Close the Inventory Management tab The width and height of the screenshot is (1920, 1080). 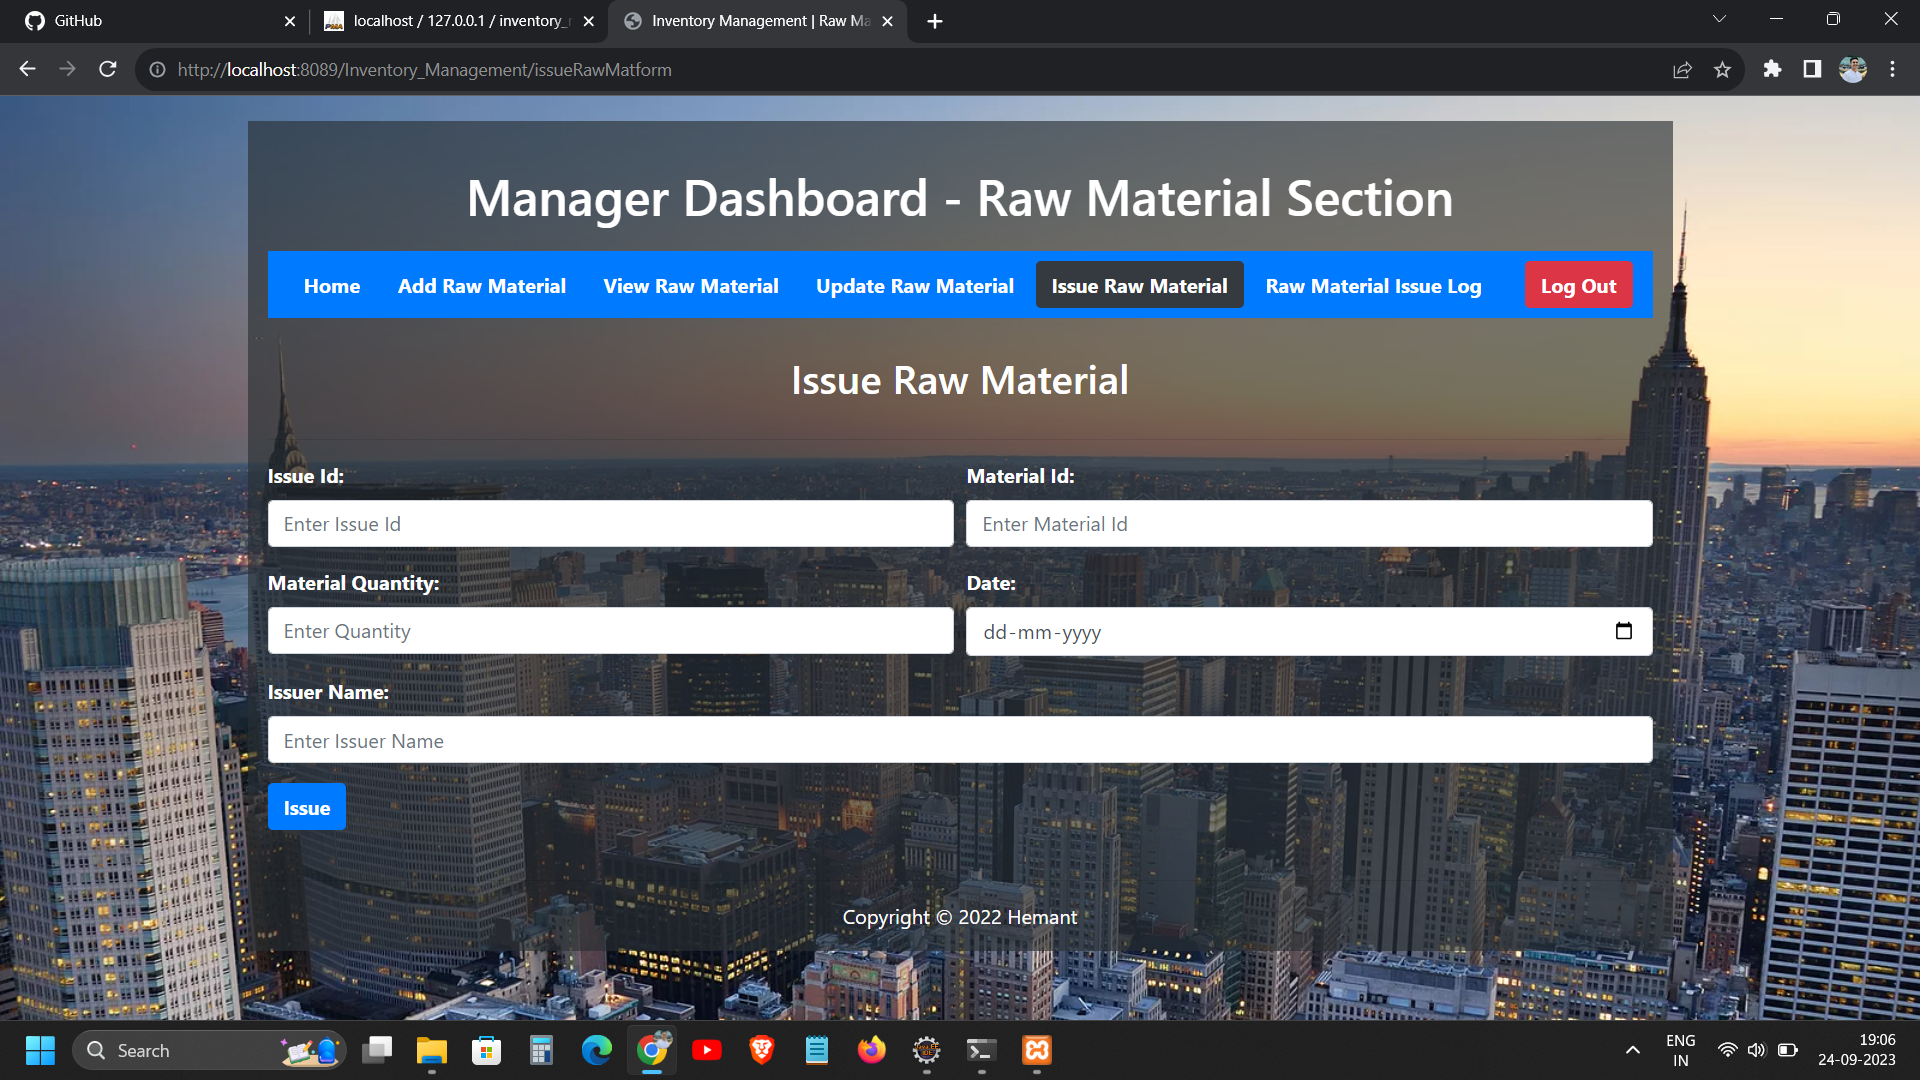pos(887,21)
